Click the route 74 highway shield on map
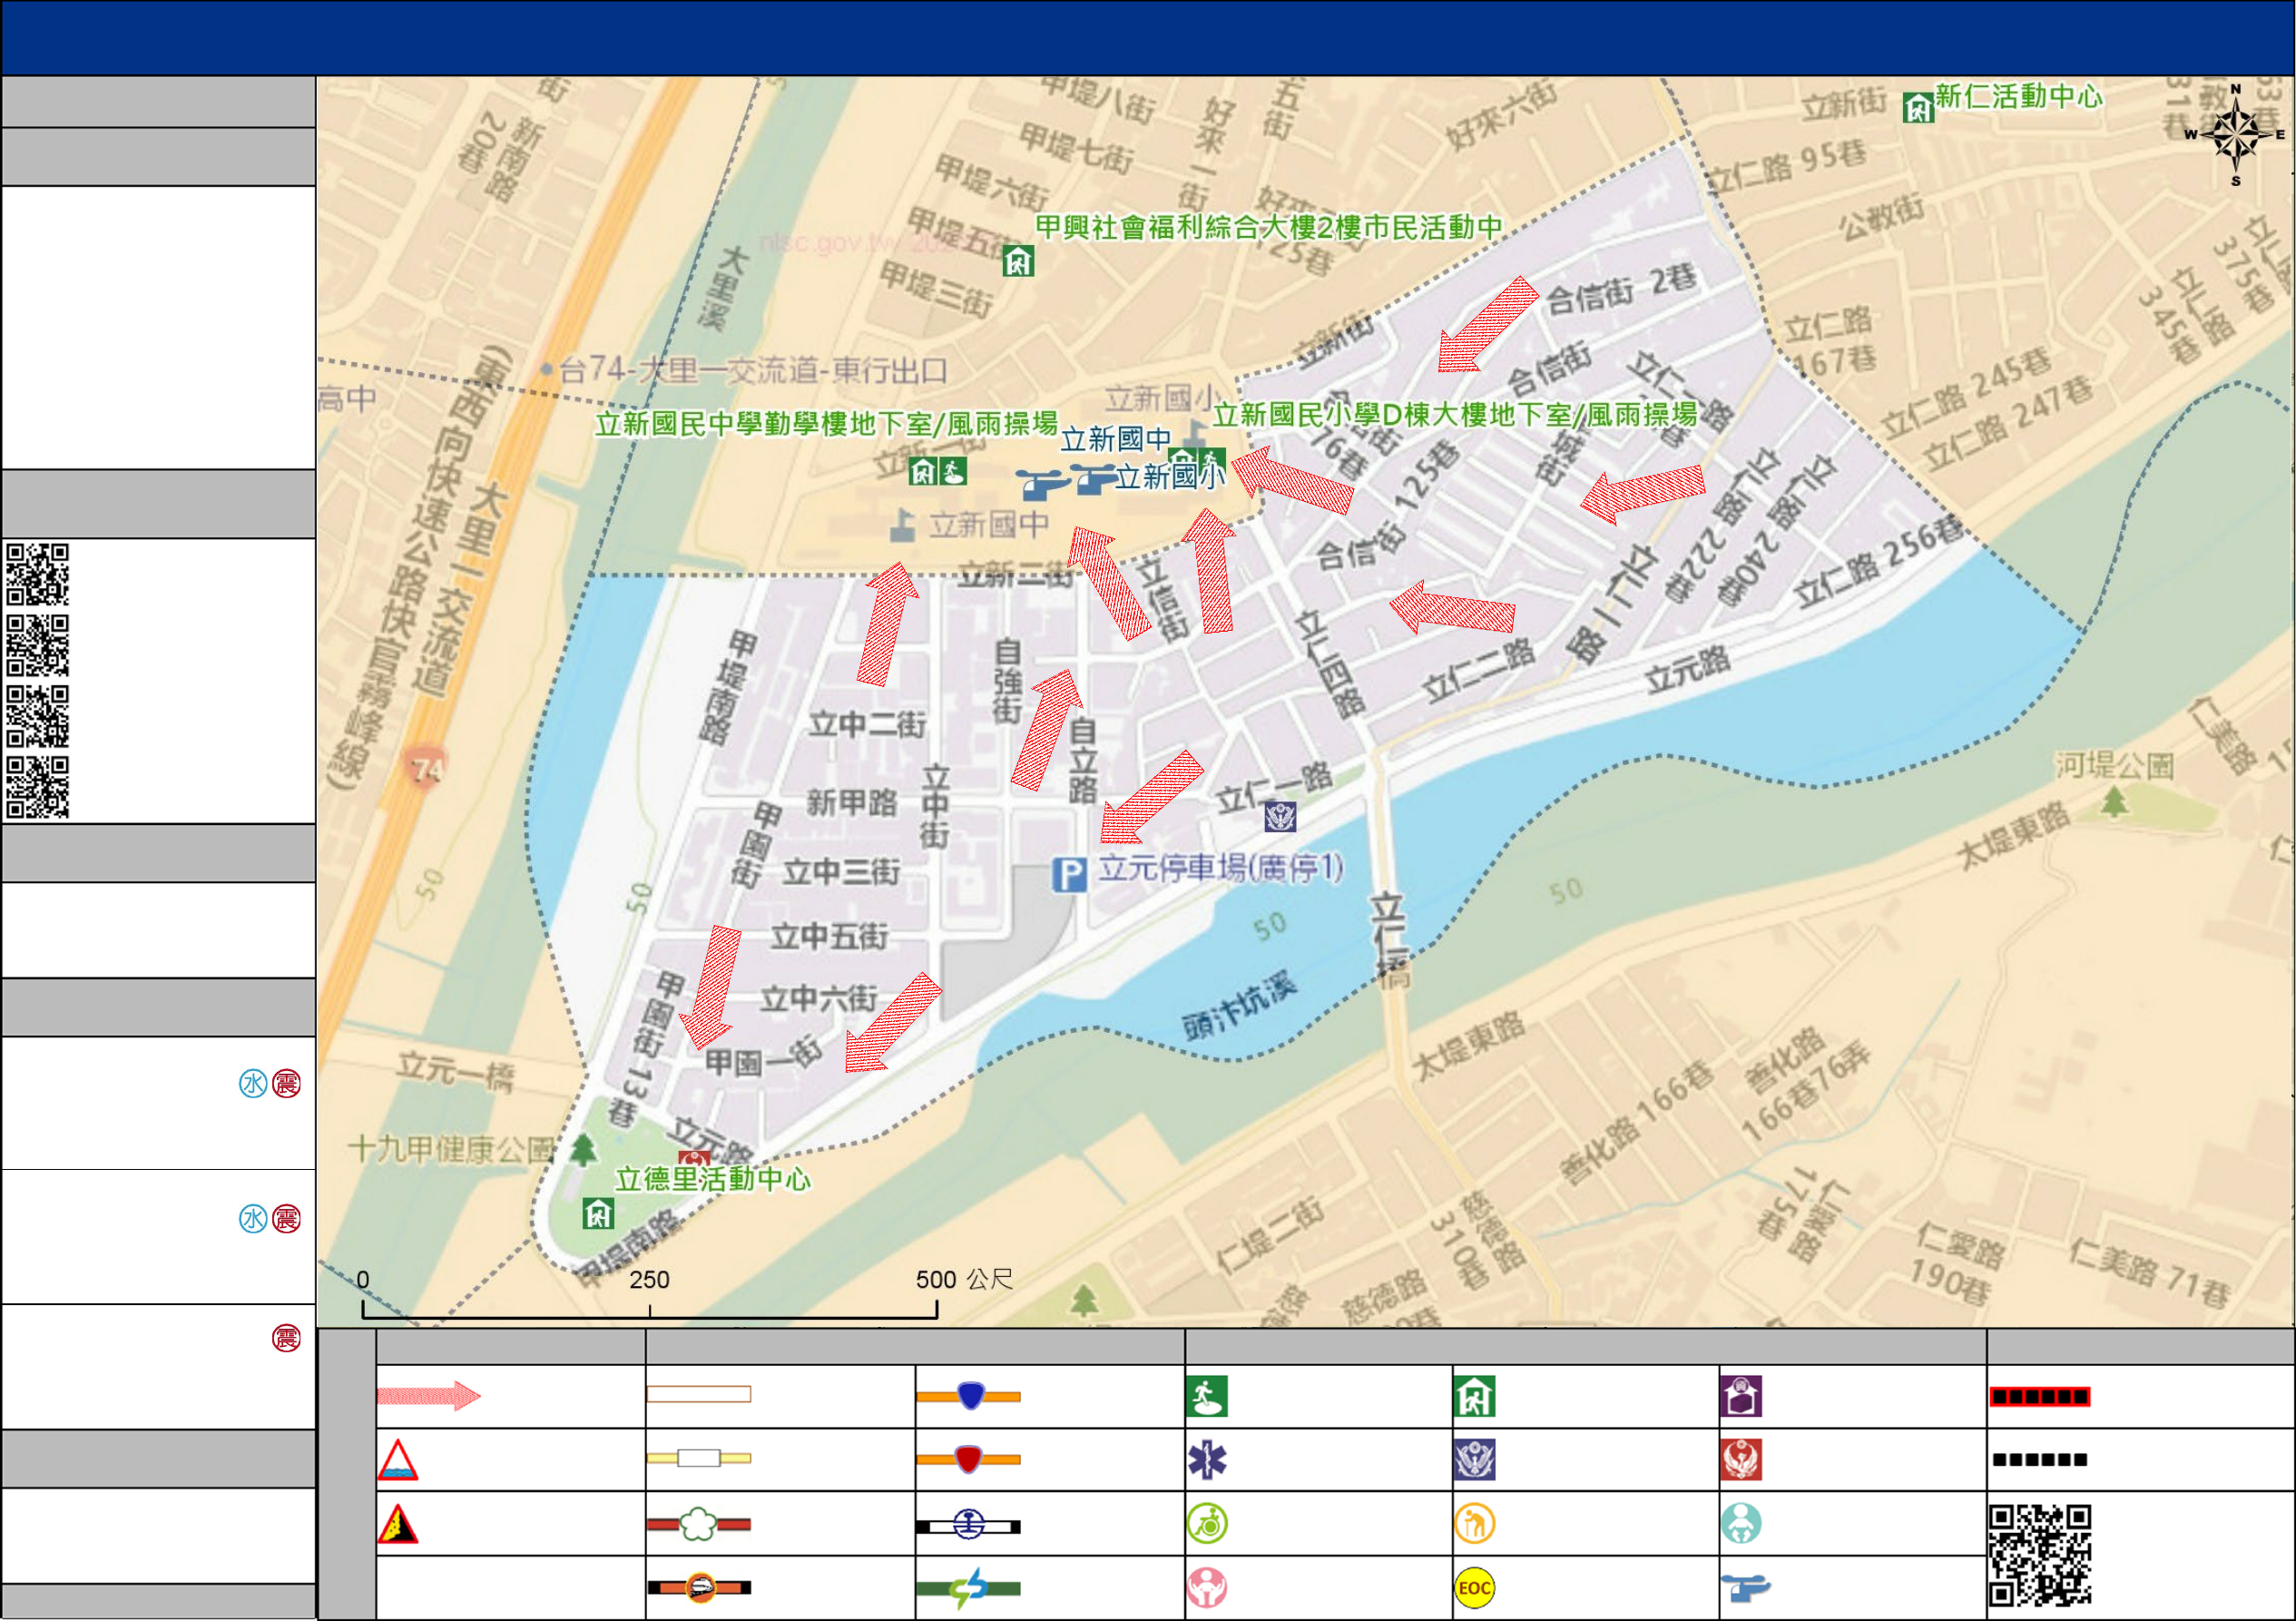2296x1621 pixels. 427,769
